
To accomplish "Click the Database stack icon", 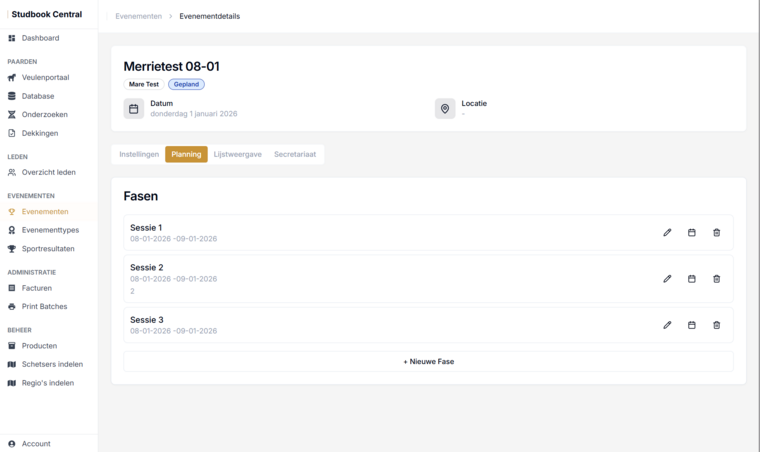I will (12, 96).
